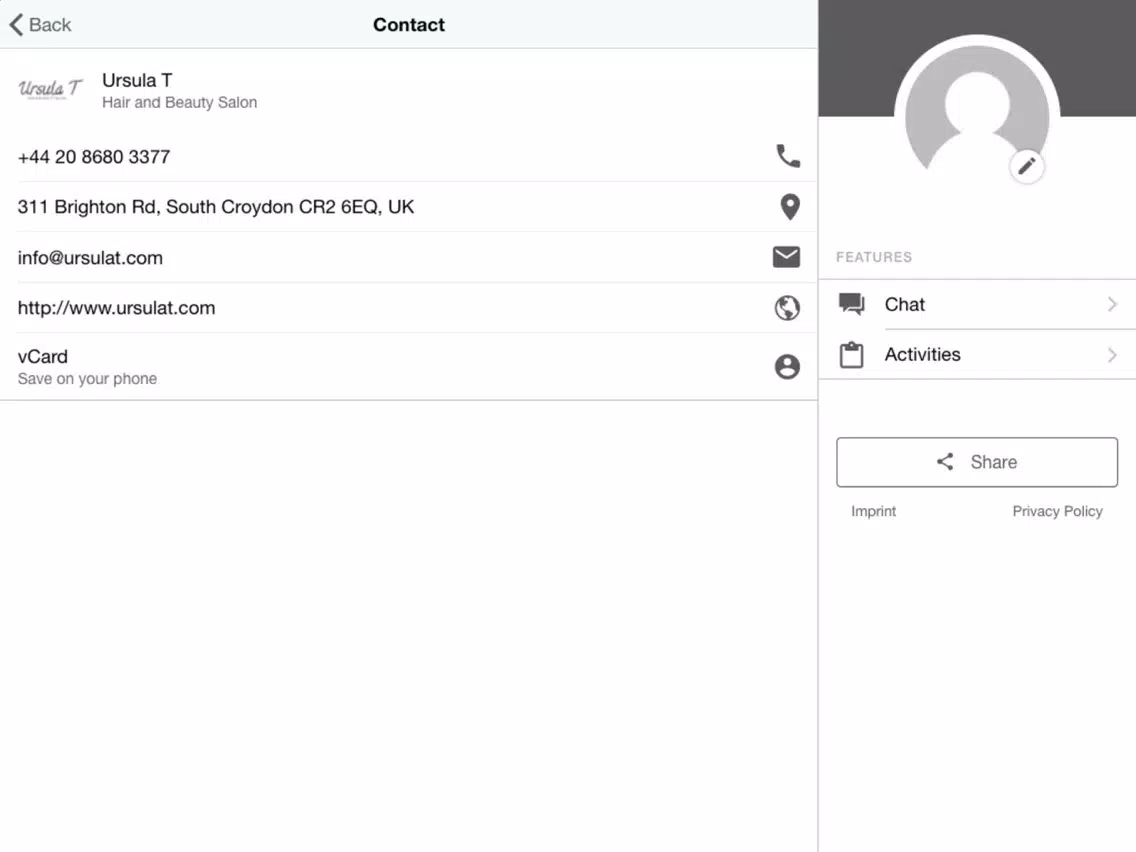The height and width of the screenshot is (852, 1136).
Task: Go back using the Back button
Action: [41, 25]
